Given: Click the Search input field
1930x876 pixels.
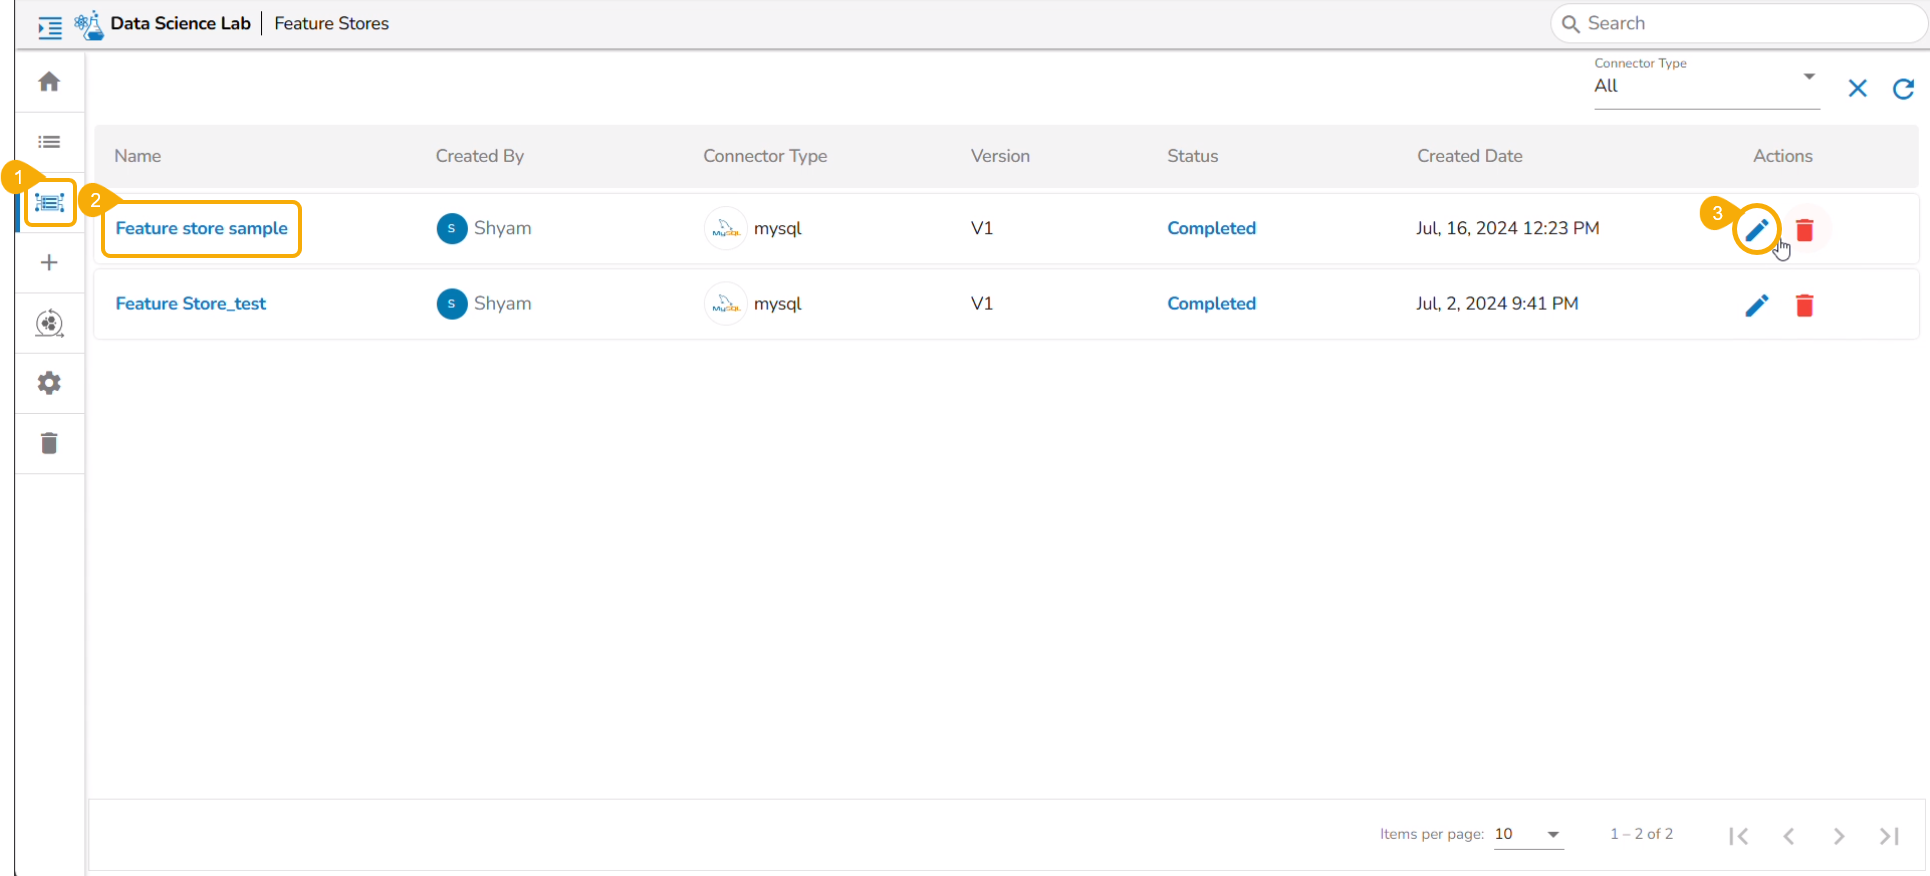Looking at the screenshot, I should 1738,23.
